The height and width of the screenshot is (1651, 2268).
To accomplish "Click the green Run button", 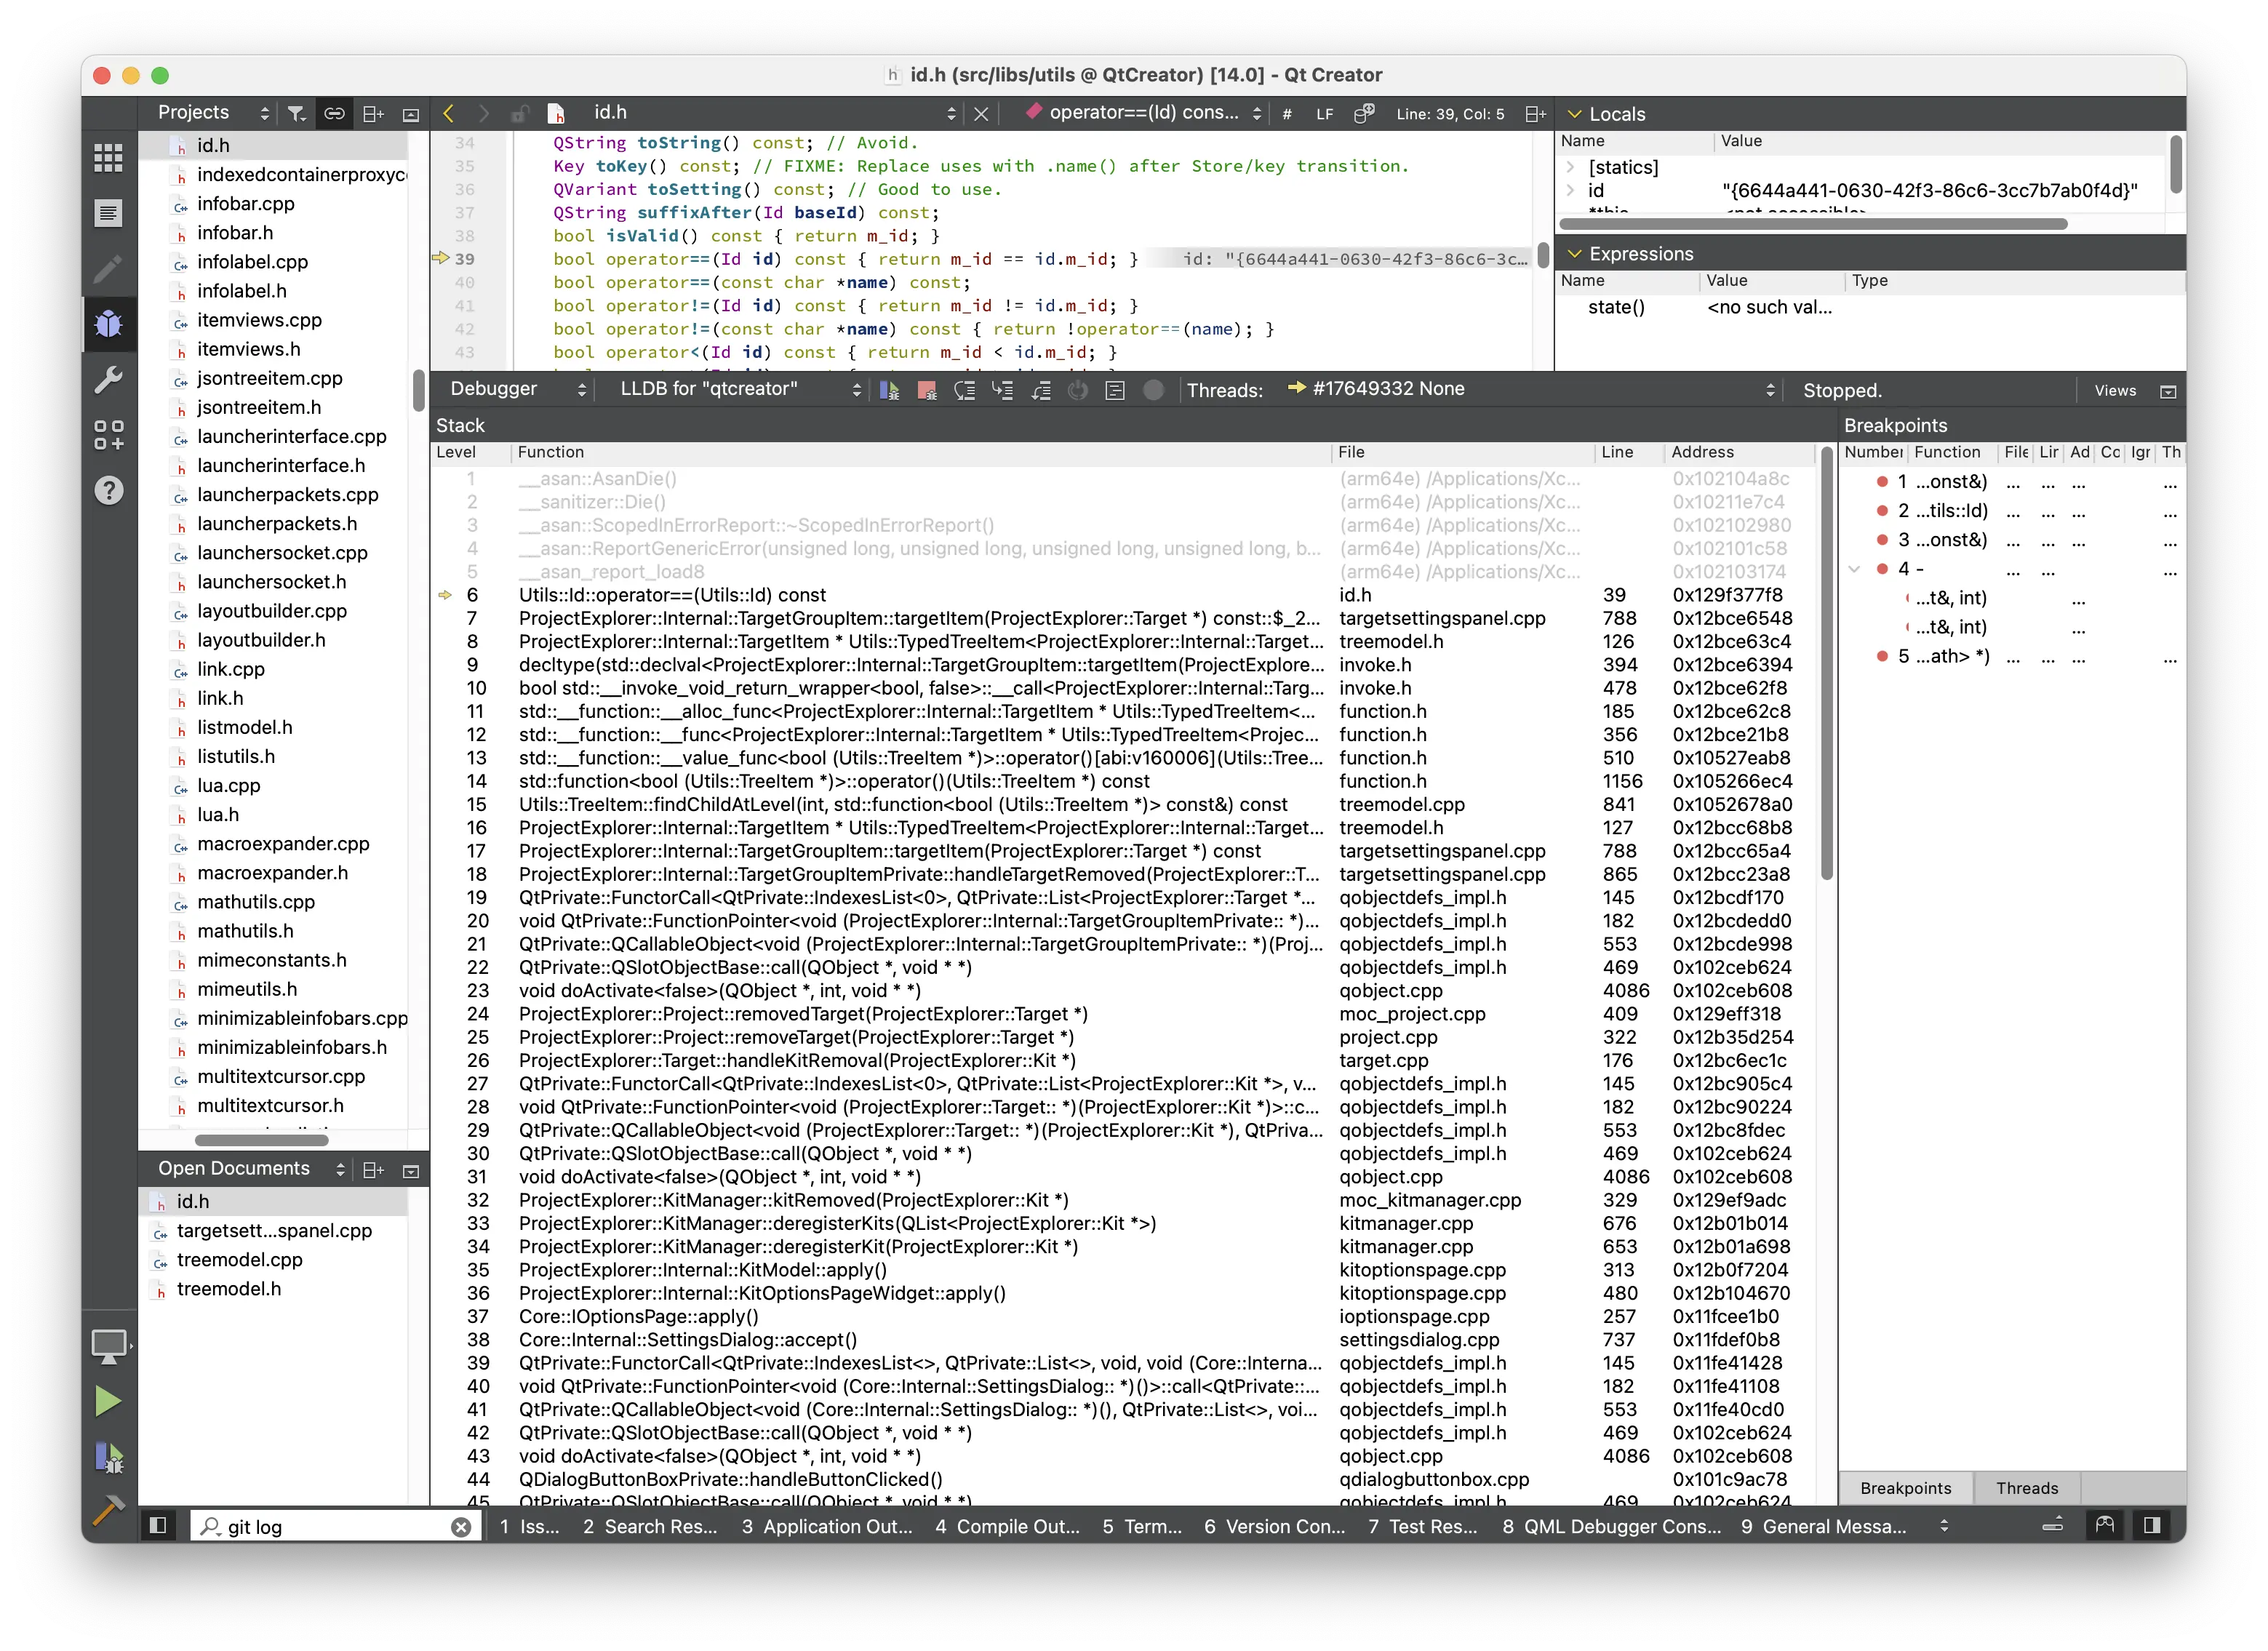I will (108, 1401).
